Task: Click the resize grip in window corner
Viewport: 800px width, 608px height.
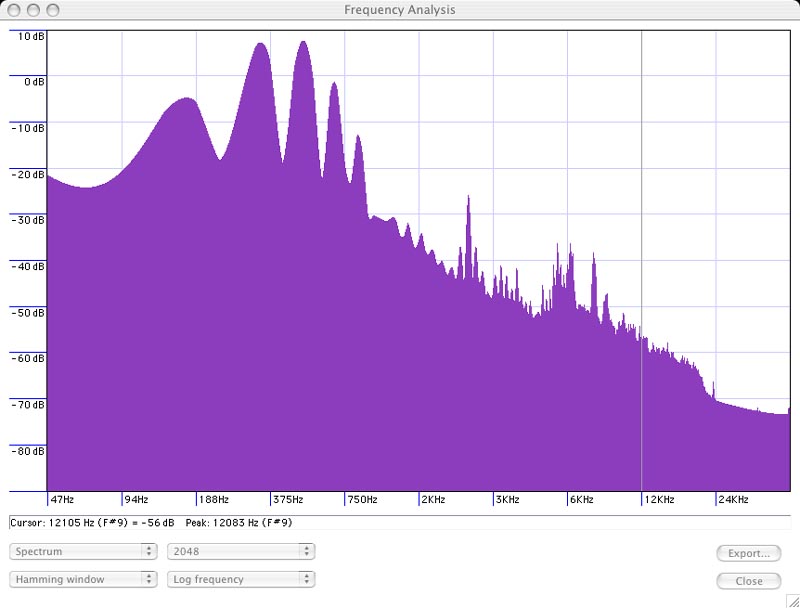Action: coord(793,601)
